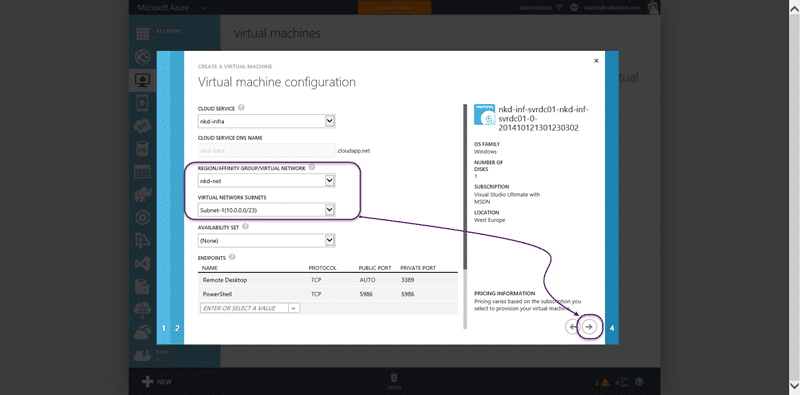
Task: Click the Endpoints help question icon
Action: tap(232, 257)
